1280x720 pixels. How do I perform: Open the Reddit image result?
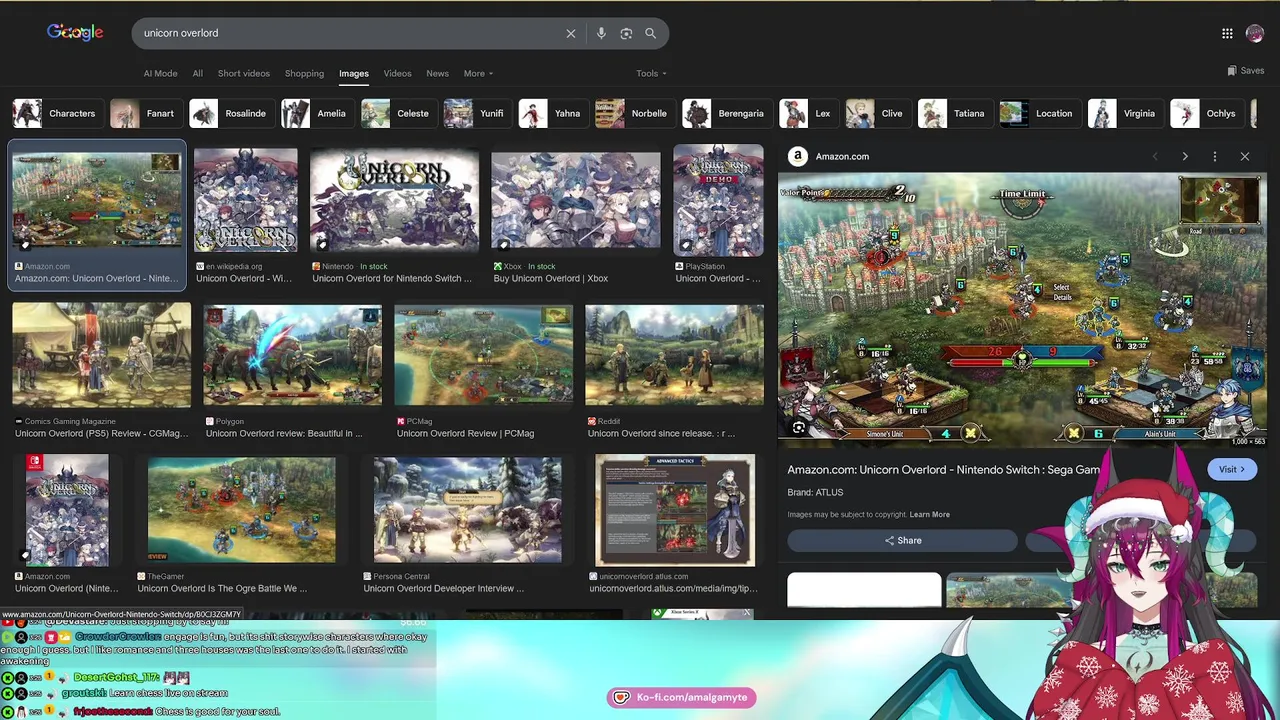tap(674, 356)
